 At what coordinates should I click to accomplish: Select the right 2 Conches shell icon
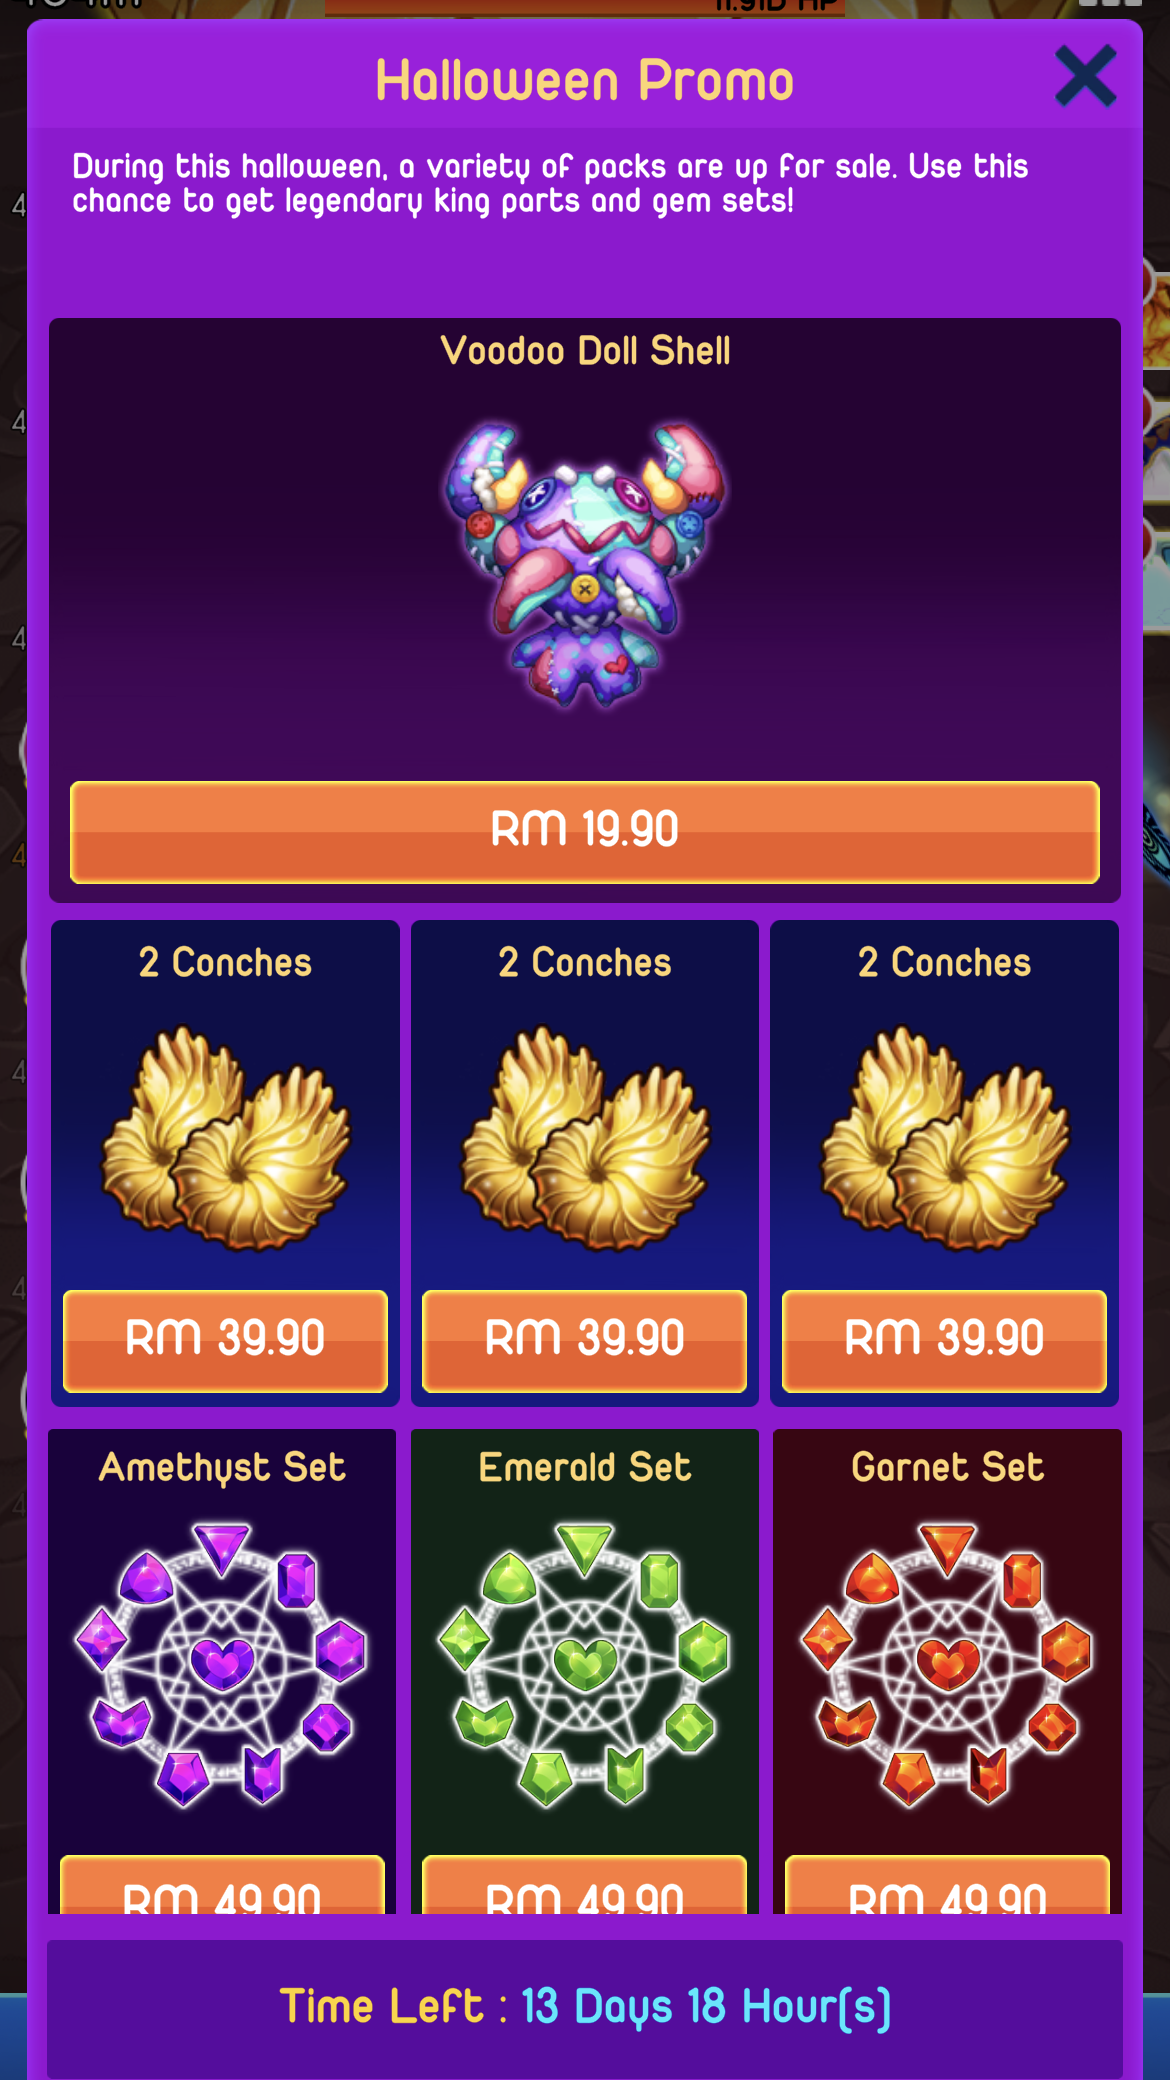pyautogui.click(x=945, y=1138)
